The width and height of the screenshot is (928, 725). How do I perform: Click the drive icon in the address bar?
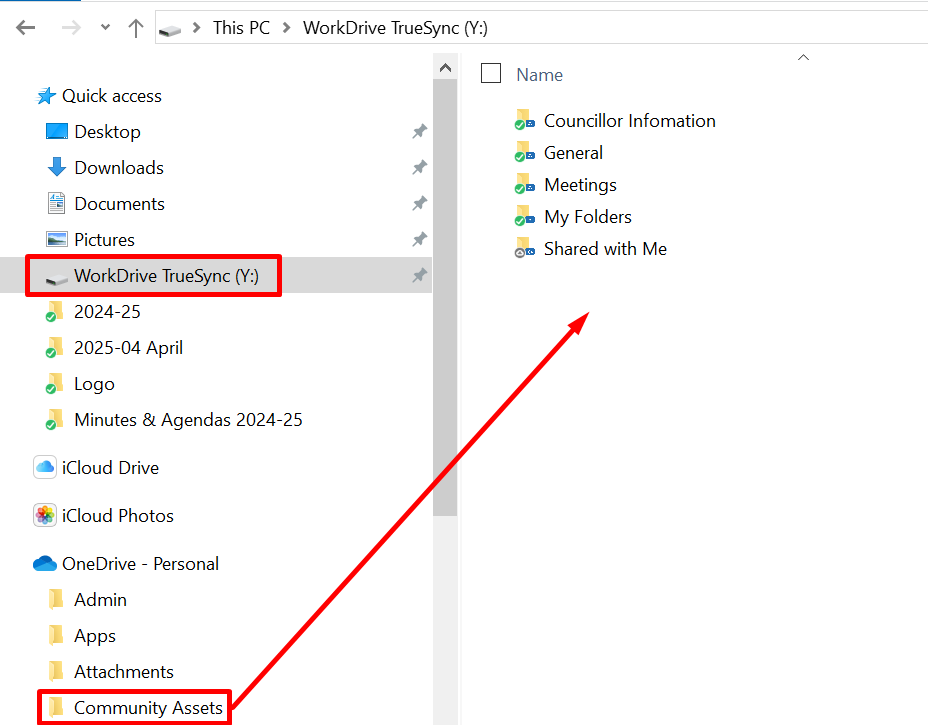coord(170,30)
